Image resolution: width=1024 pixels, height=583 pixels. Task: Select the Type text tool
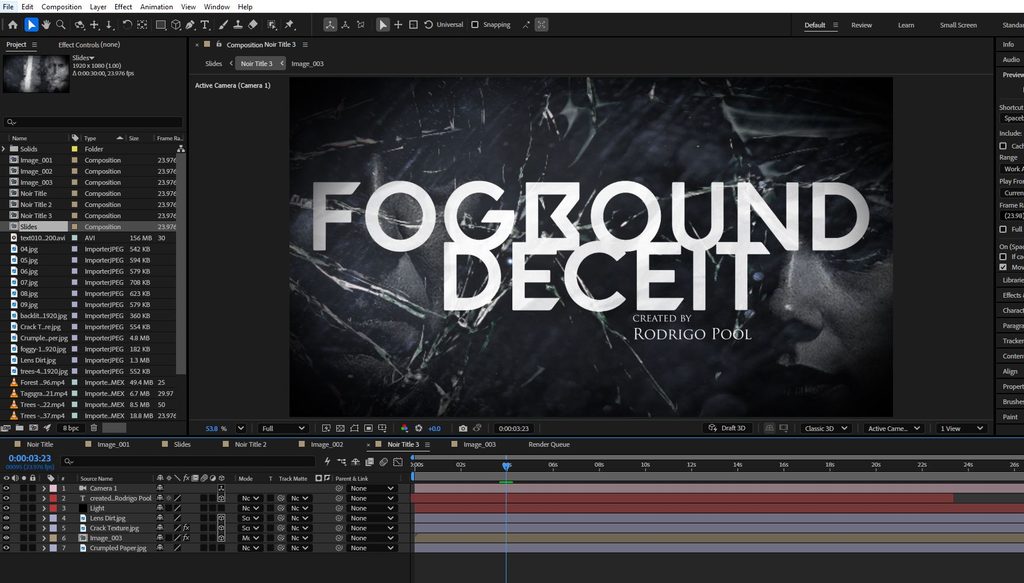(x=205, y=25)
